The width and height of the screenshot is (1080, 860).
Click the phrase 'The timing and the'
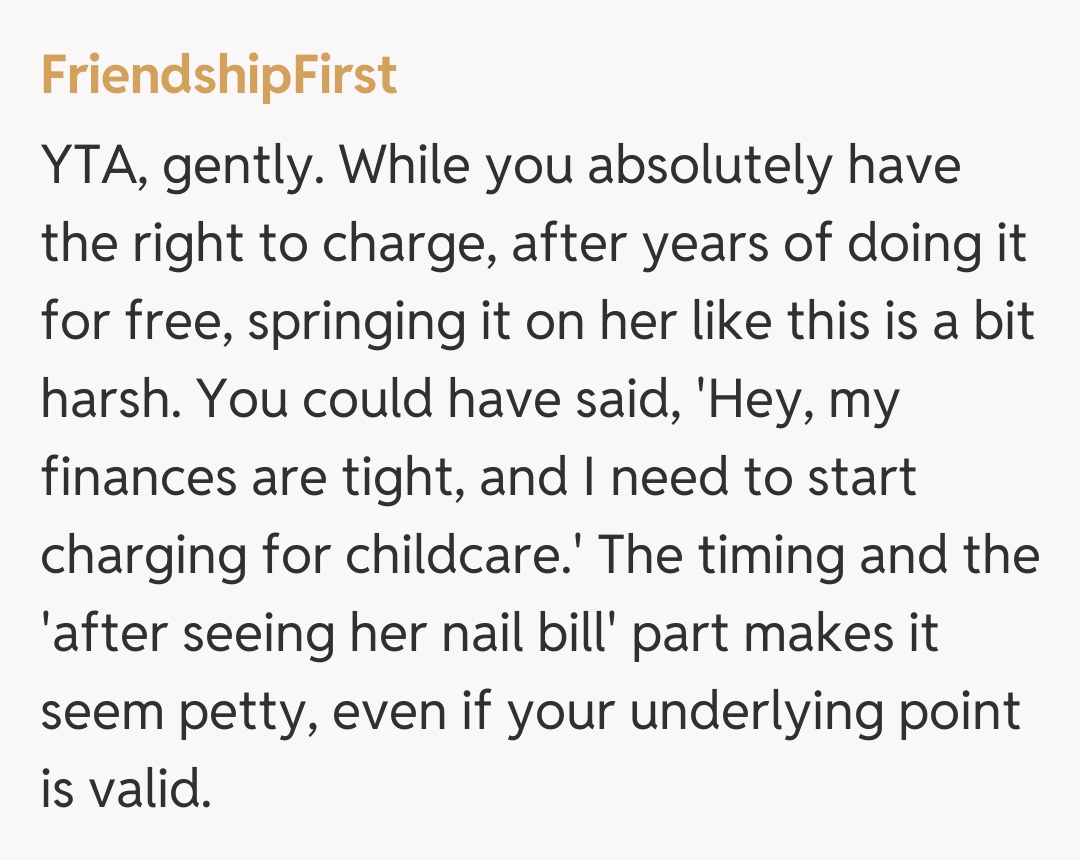point(818,554)
